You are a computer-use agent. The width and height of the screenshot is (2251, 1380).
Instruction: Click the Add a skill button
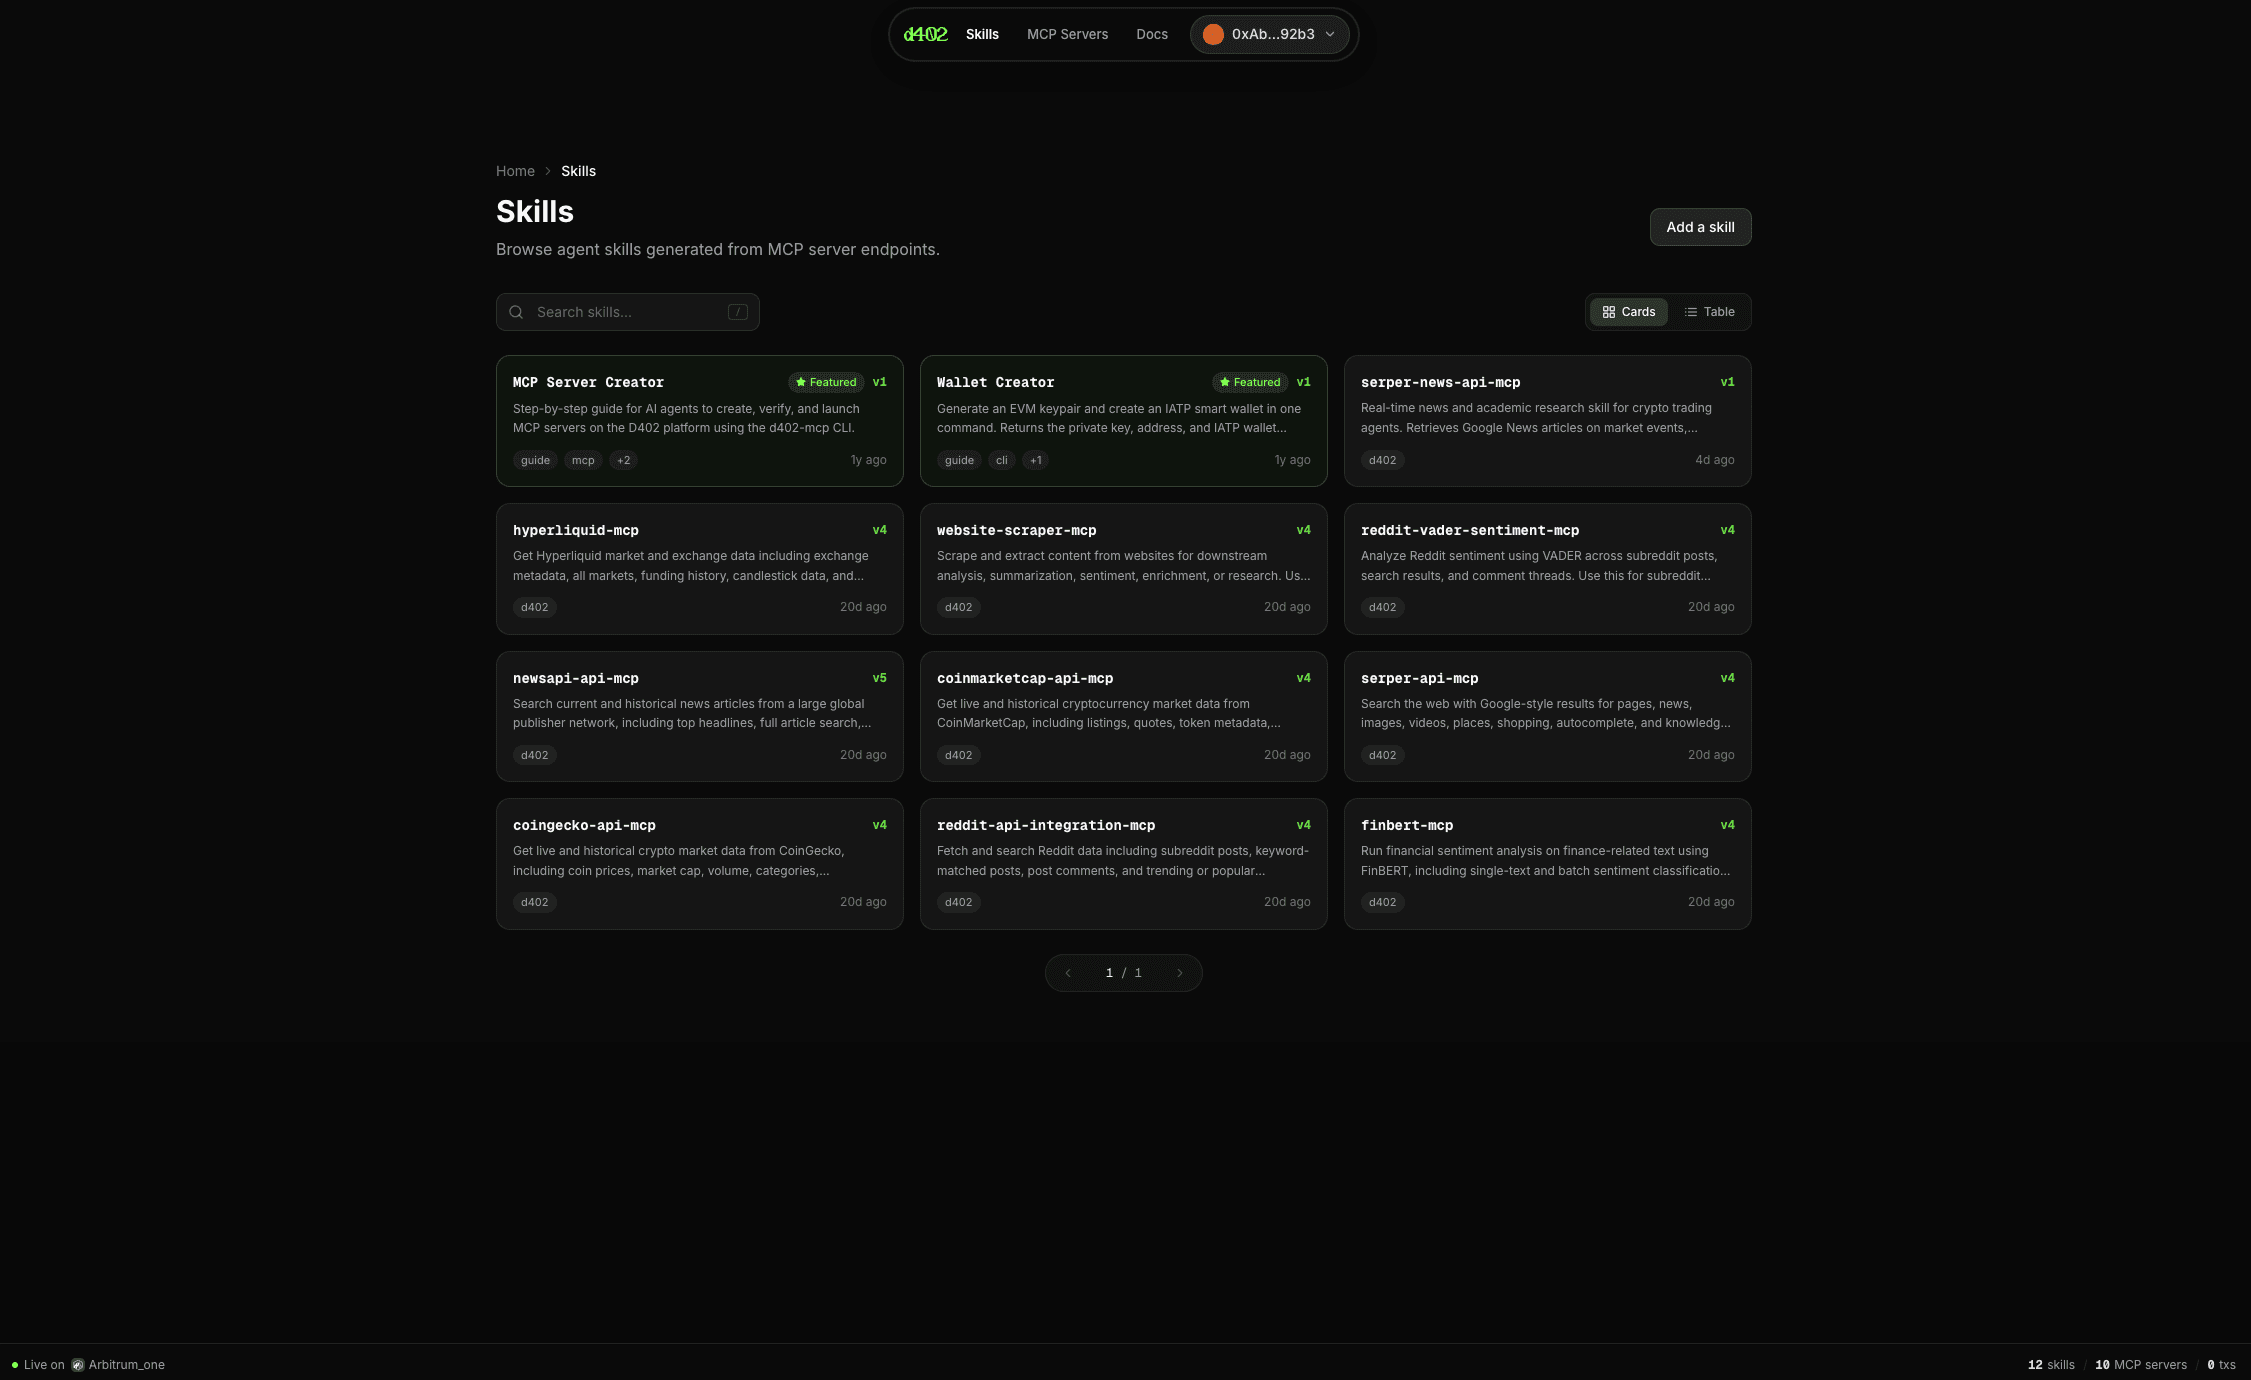[1700, 227]
